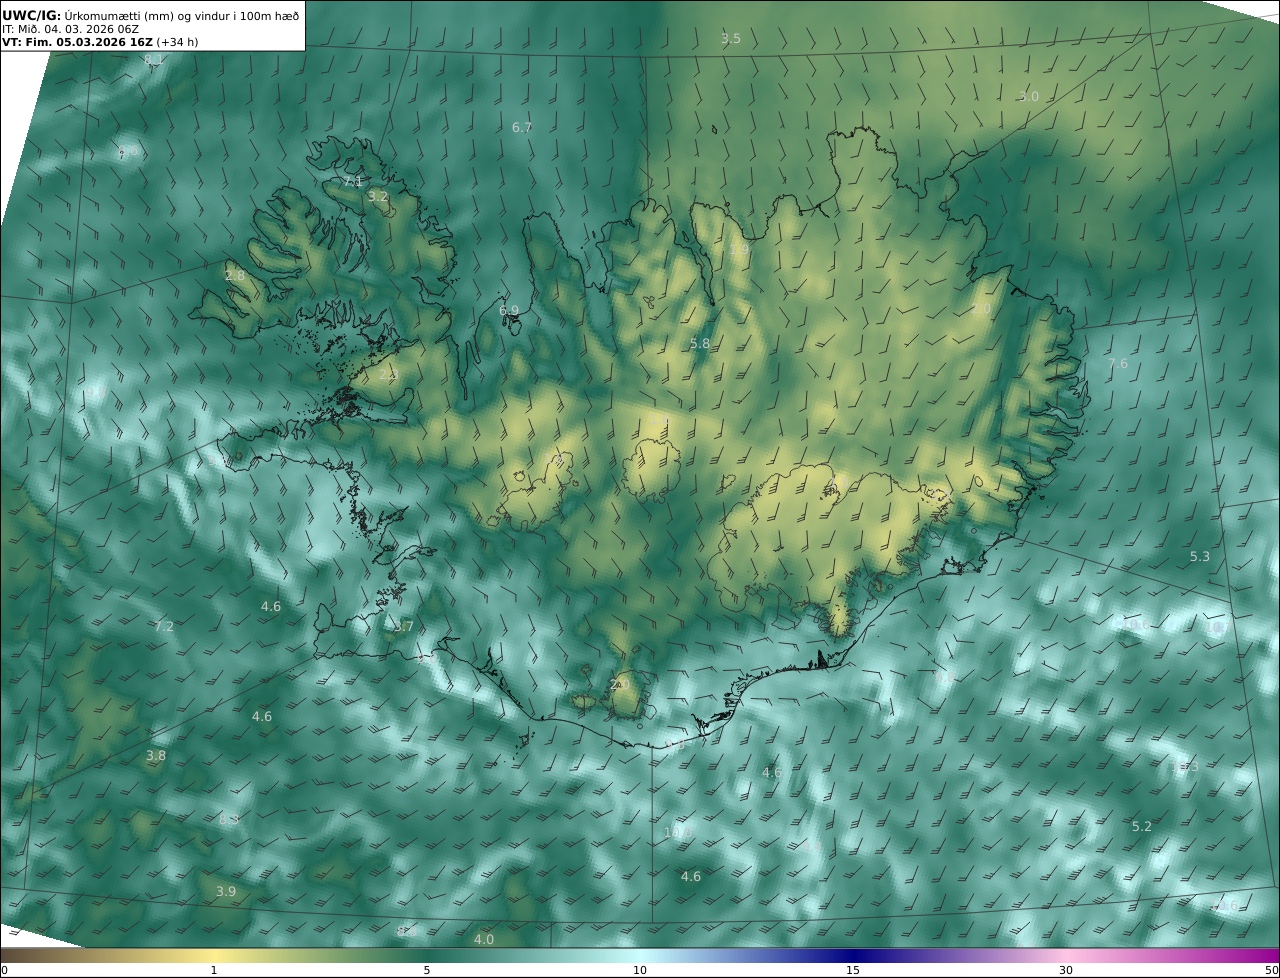The height and width of the screenshot is (978, 1280).
Task: Click the map value '5.3'
Action: (x=1200, y=557)
